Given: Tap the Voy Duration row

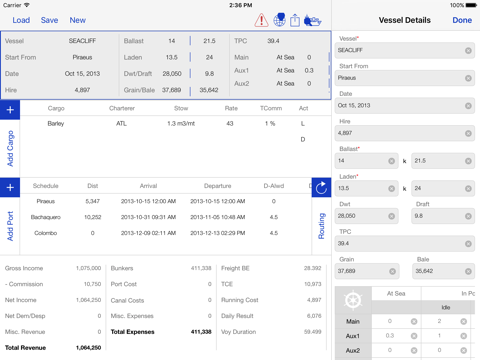Looking at the screenshot, I should click(271, 332).
